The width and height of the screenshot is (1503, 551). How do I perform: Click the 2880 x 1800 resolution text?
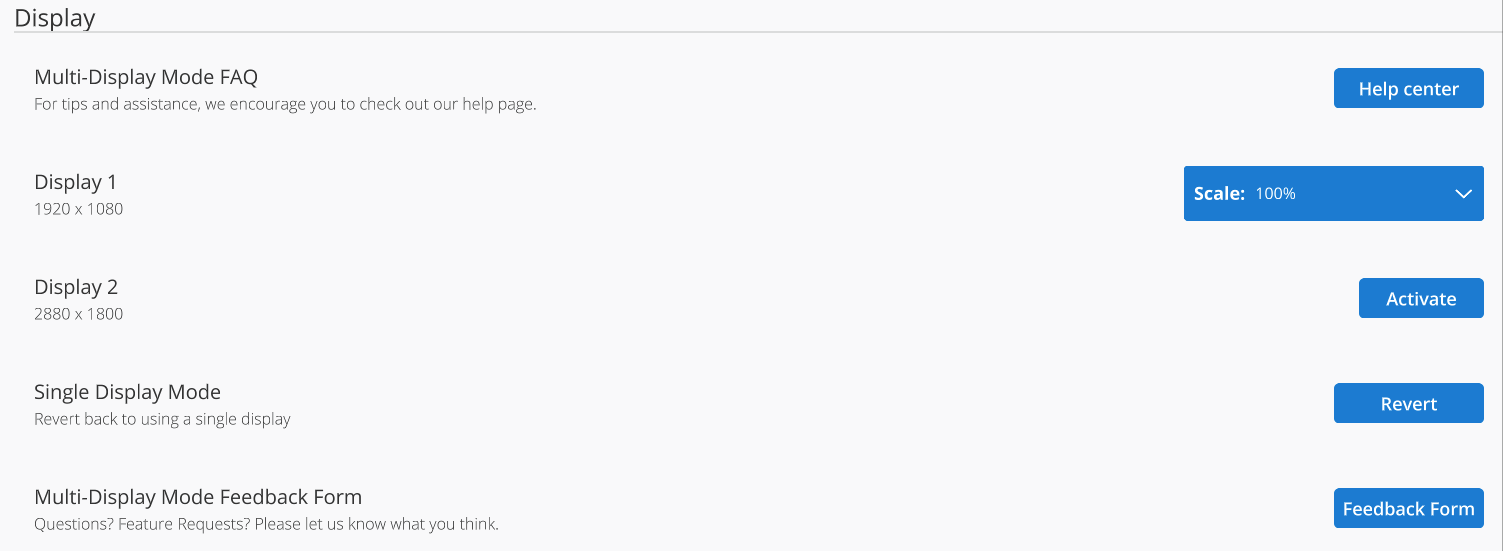[79, 314]
